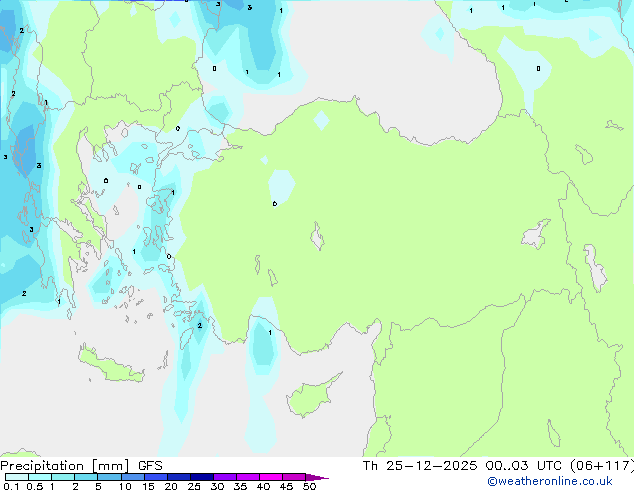This screenshot has width=634, height=490.
Task: Click the 10–15 mm legend swatch
Action: click(x=133, y=477)
